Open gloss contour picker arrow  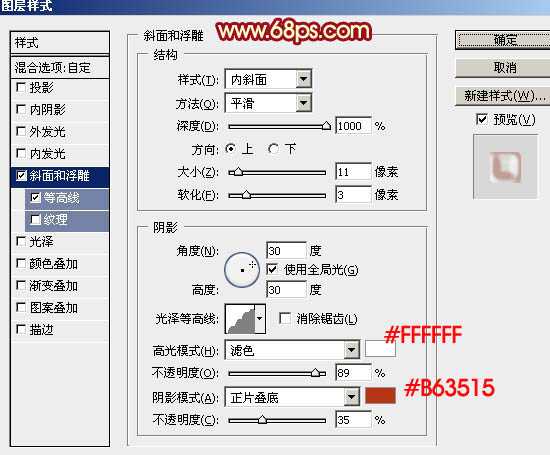[260, 319]
